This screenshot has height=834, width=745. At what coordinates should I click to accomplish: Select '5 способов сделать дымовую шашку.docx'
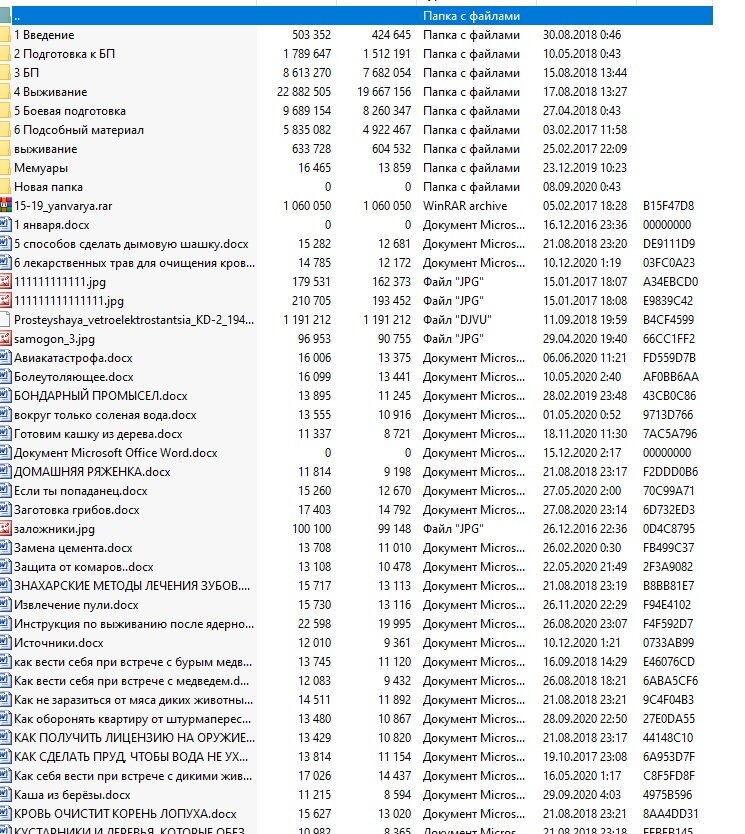coord(131,244)
